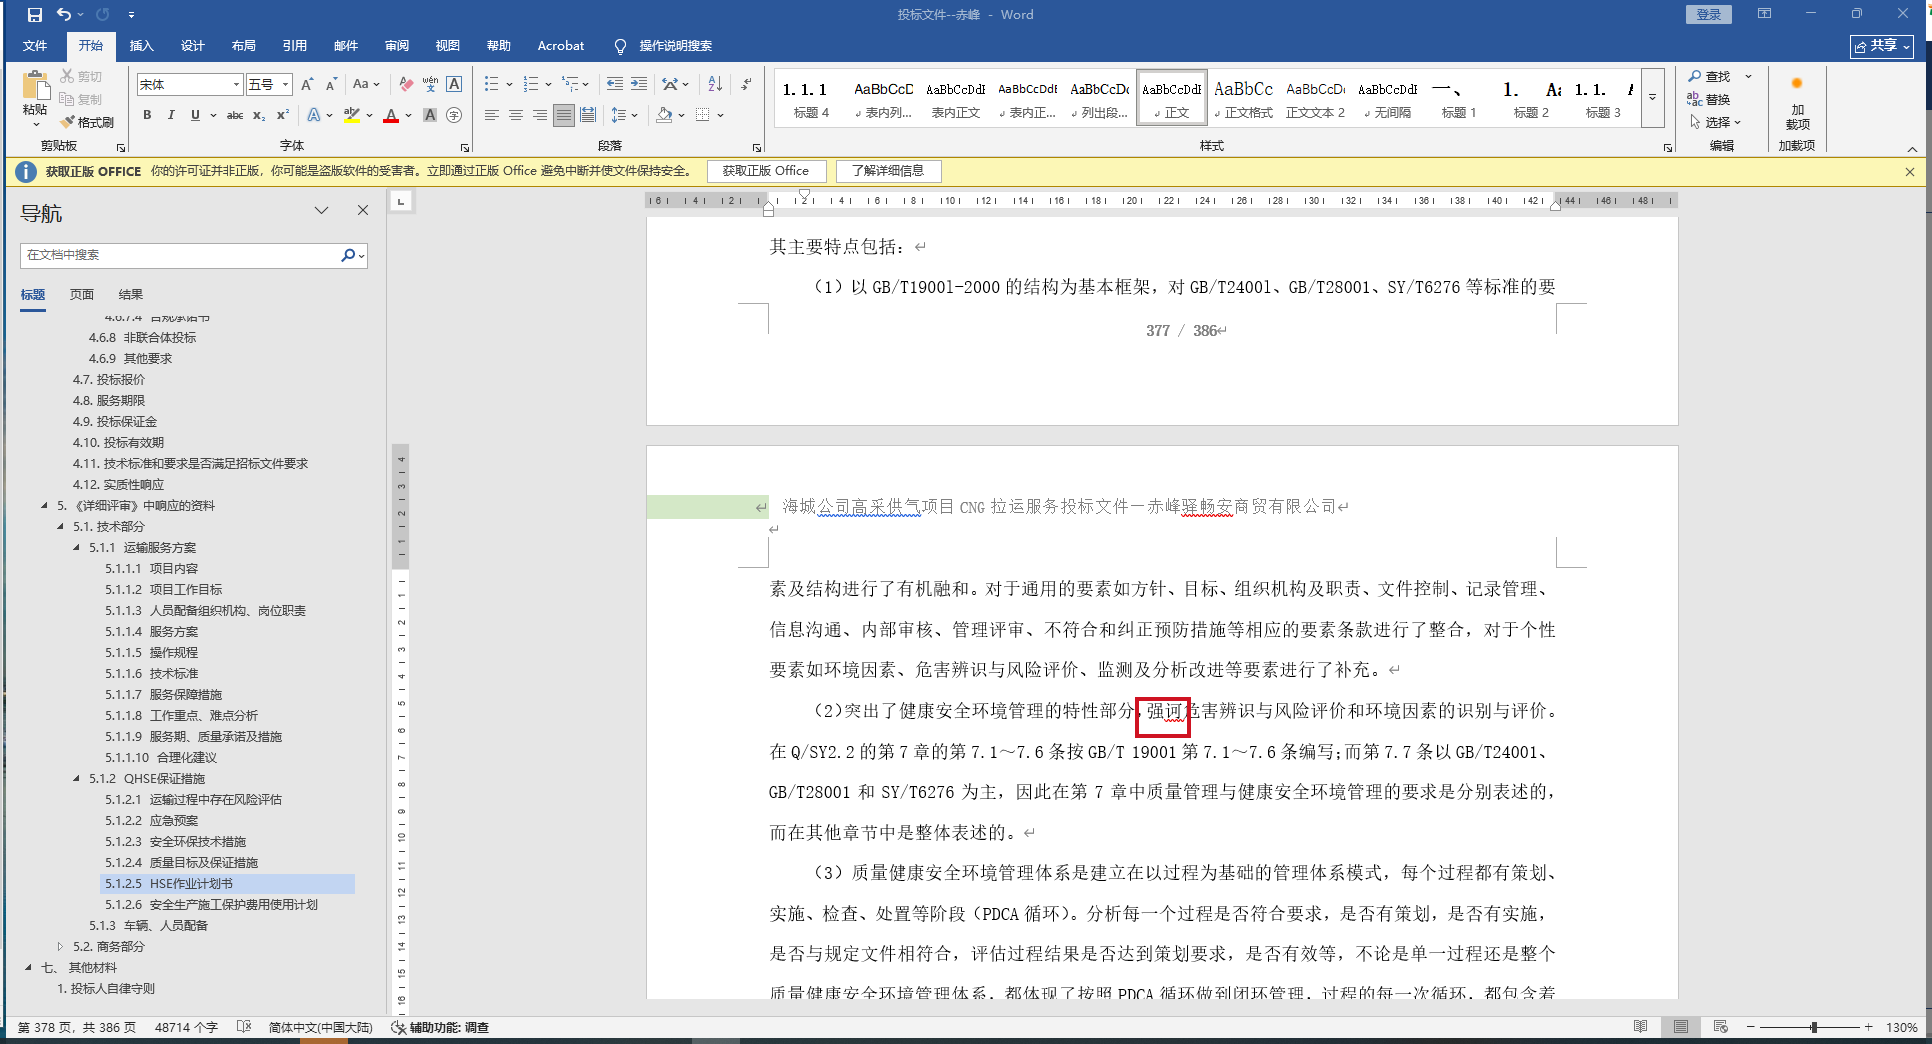Open the 审阅 ribbon tab
The width and height of the screenshot is (1932, 1044).
click(397, 46)
